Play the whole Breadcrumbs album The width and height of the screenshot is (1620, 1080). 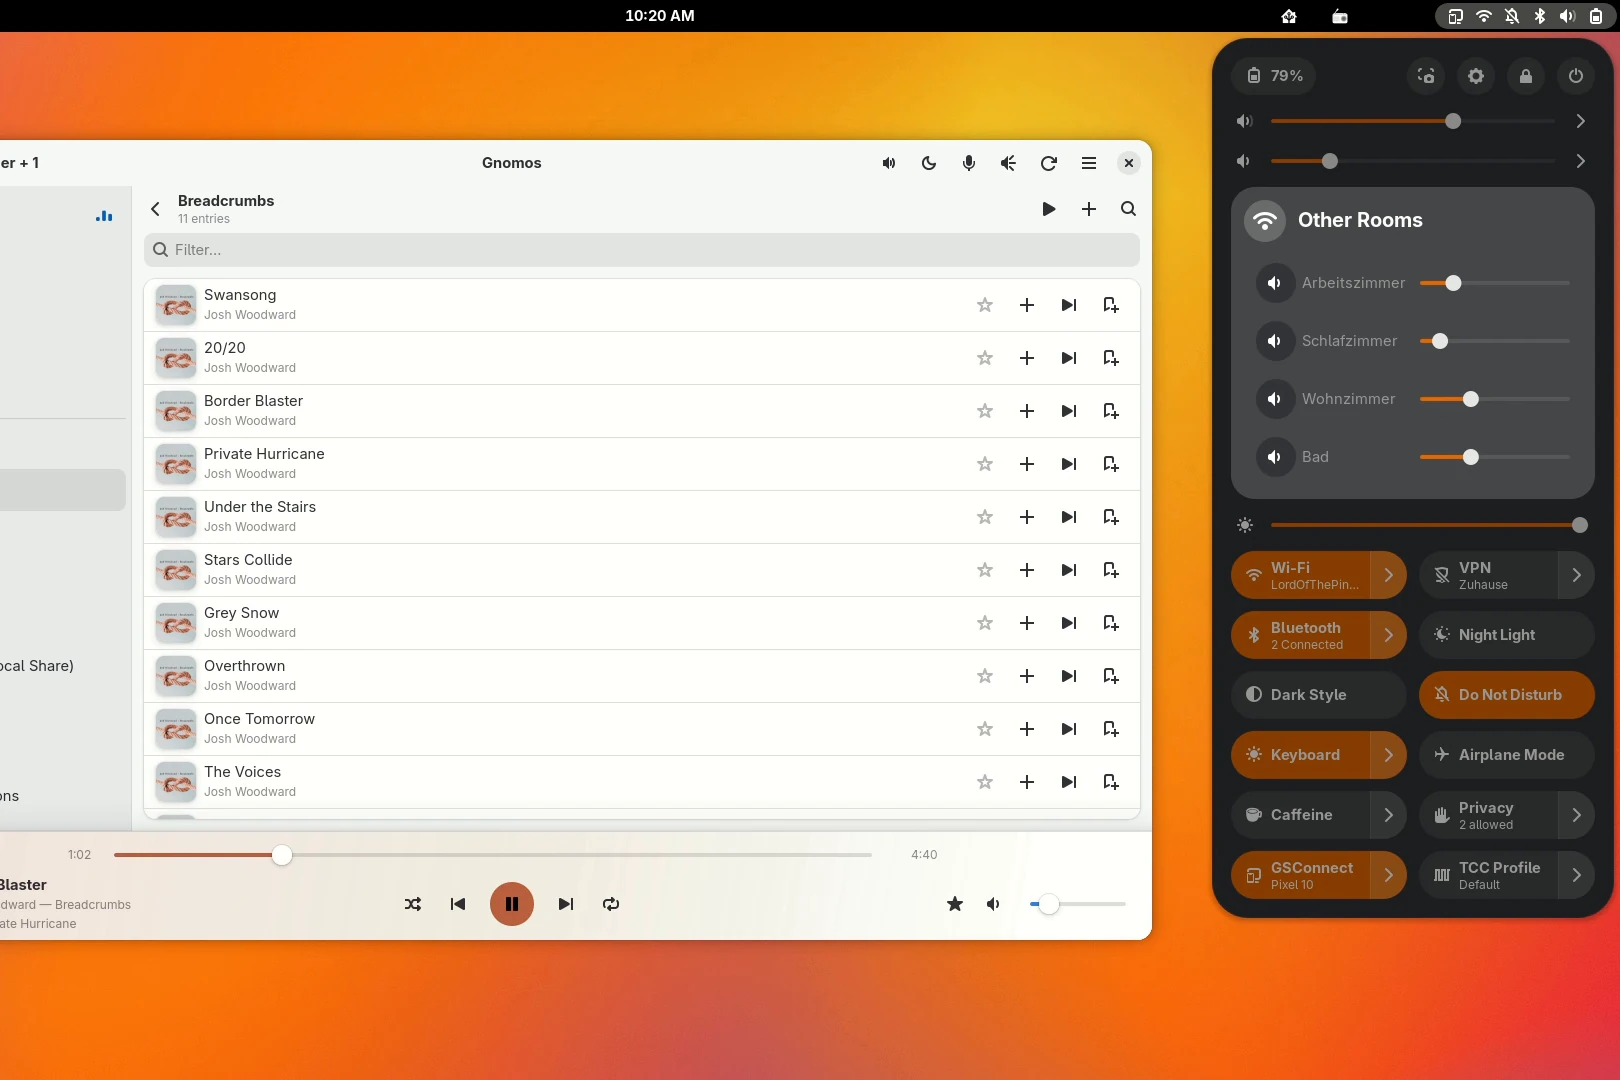point(1049,209)
